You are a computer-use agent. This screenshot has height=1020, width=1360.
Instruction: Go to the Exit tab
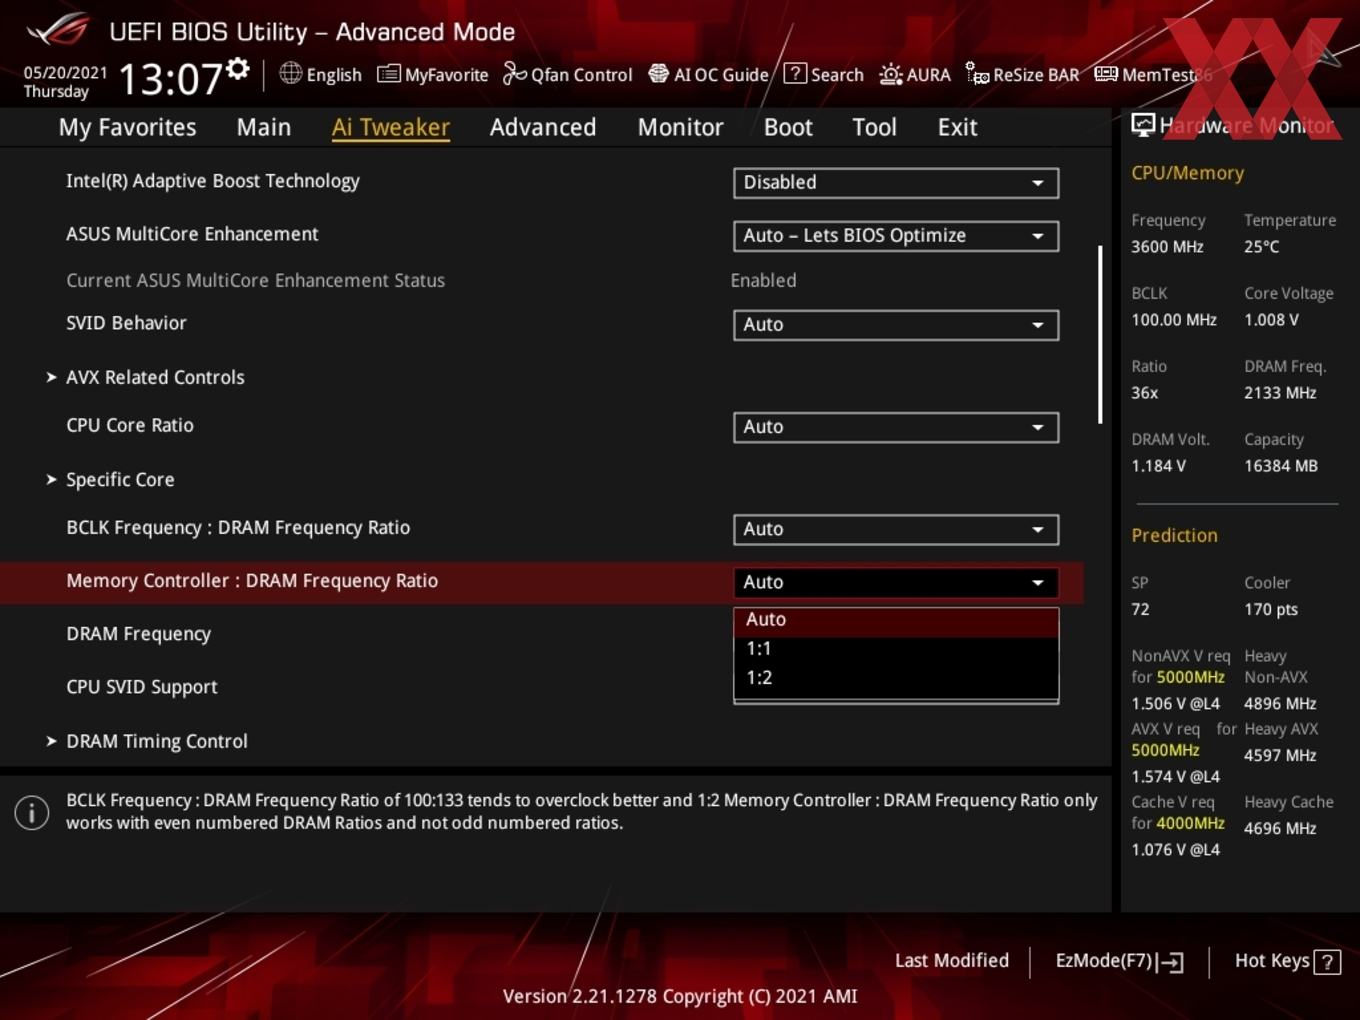coord(957,127)
